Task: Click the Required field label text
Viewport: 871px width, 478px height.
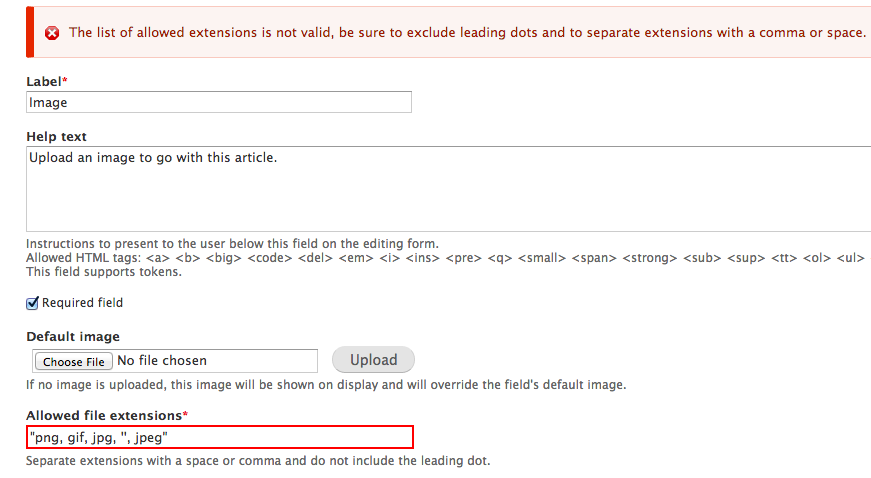Action: tap(82, 302)
